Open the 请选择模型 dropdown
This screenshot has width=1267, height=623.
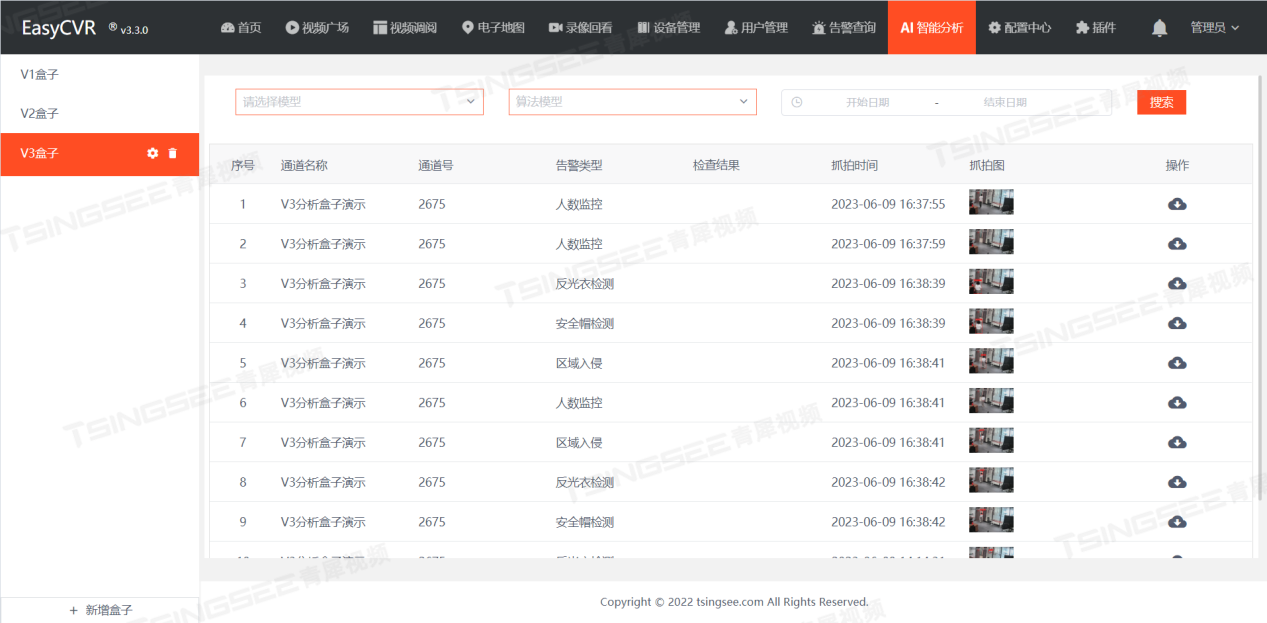[359, 102]
